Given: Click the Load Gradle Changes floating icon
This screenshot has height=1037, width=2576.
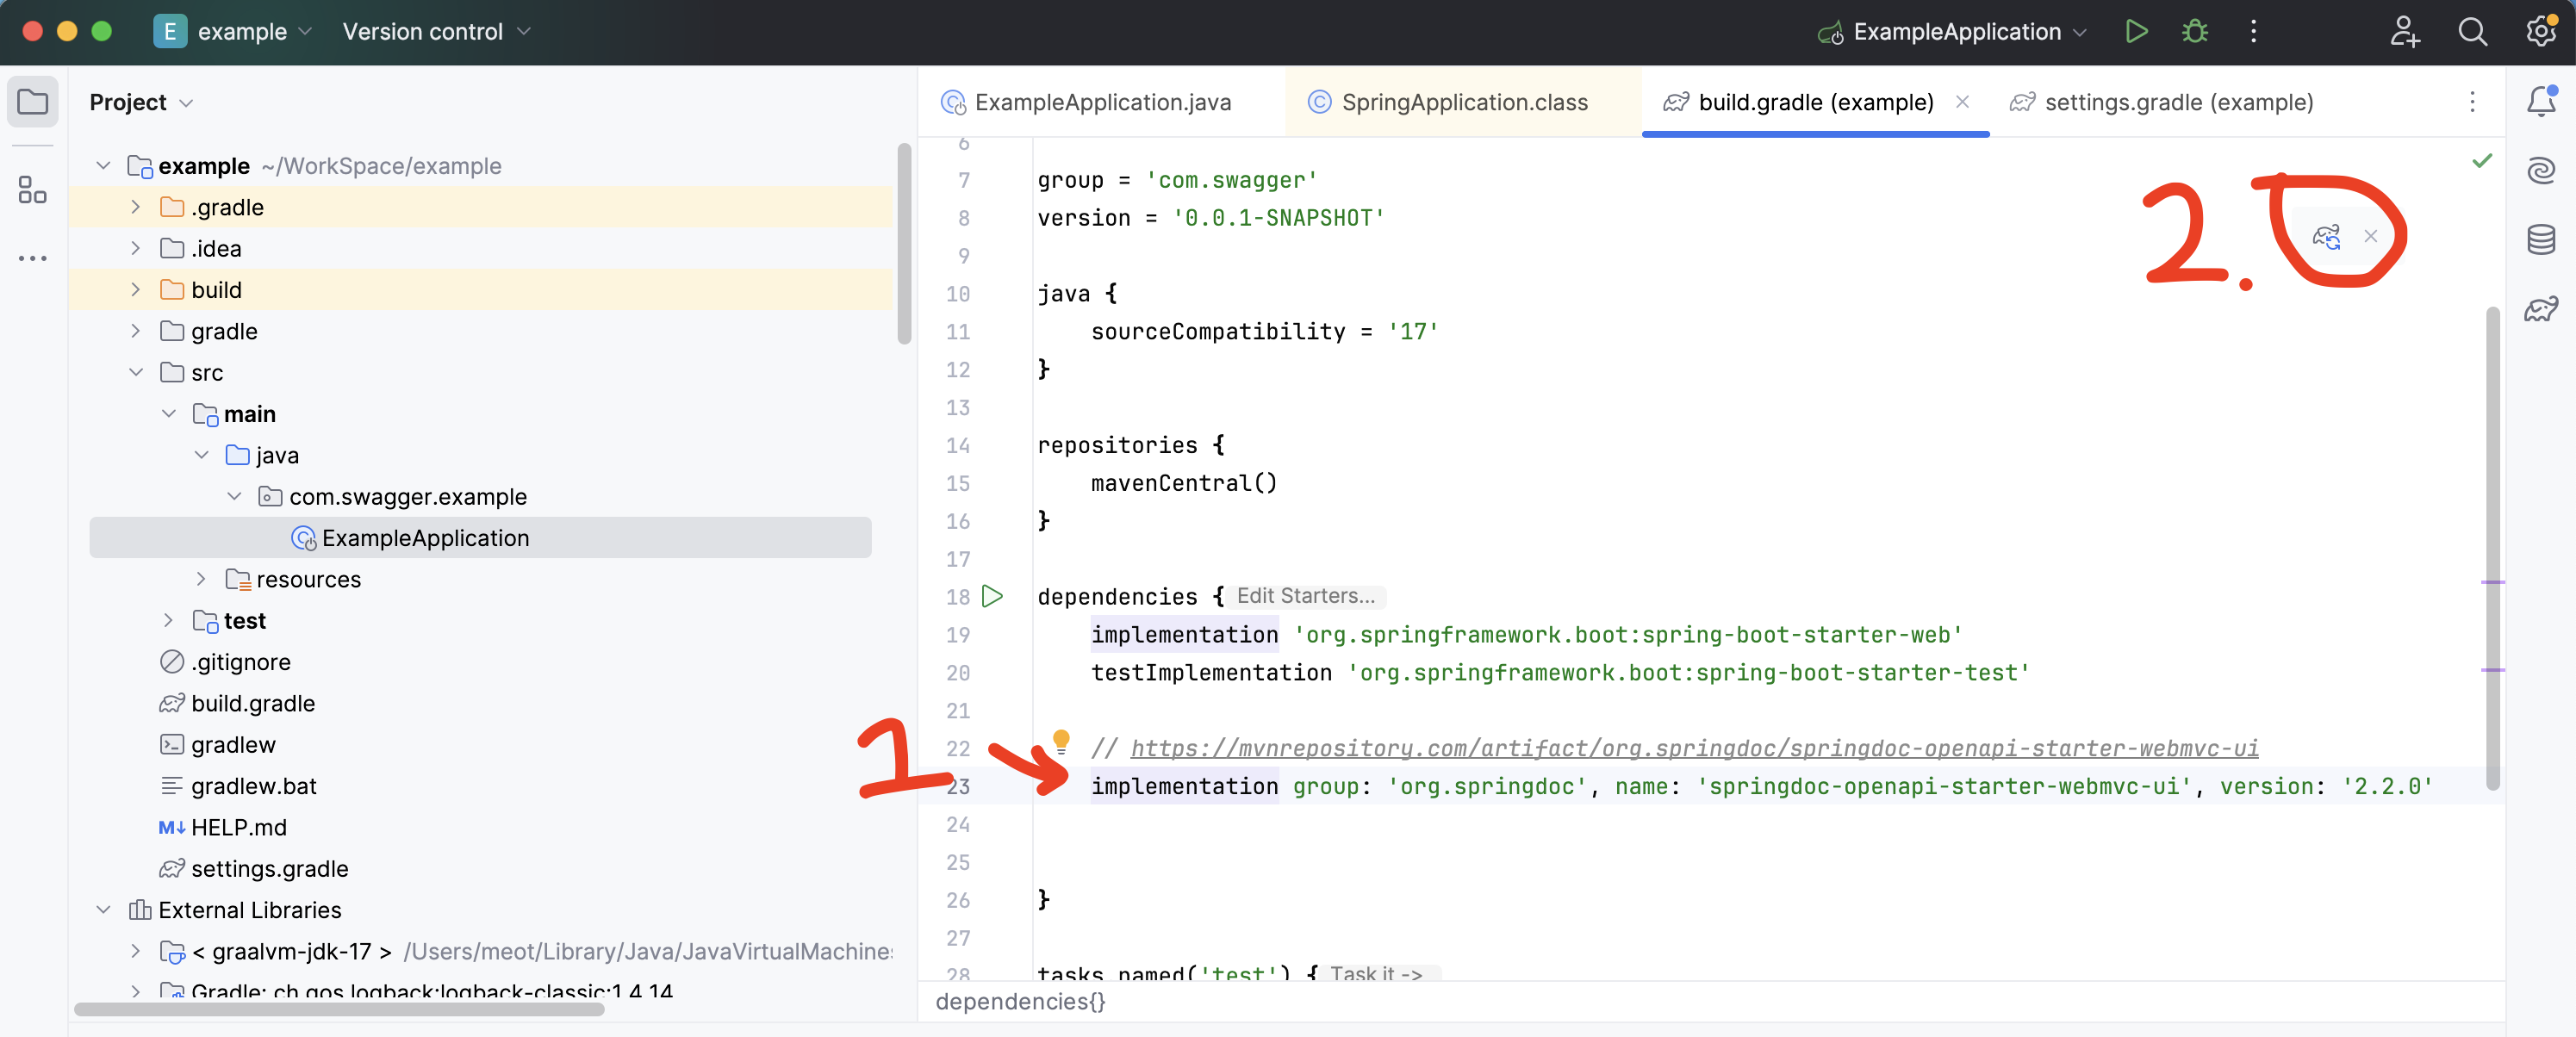Looking at the screenshot, I should point(2326,236).
